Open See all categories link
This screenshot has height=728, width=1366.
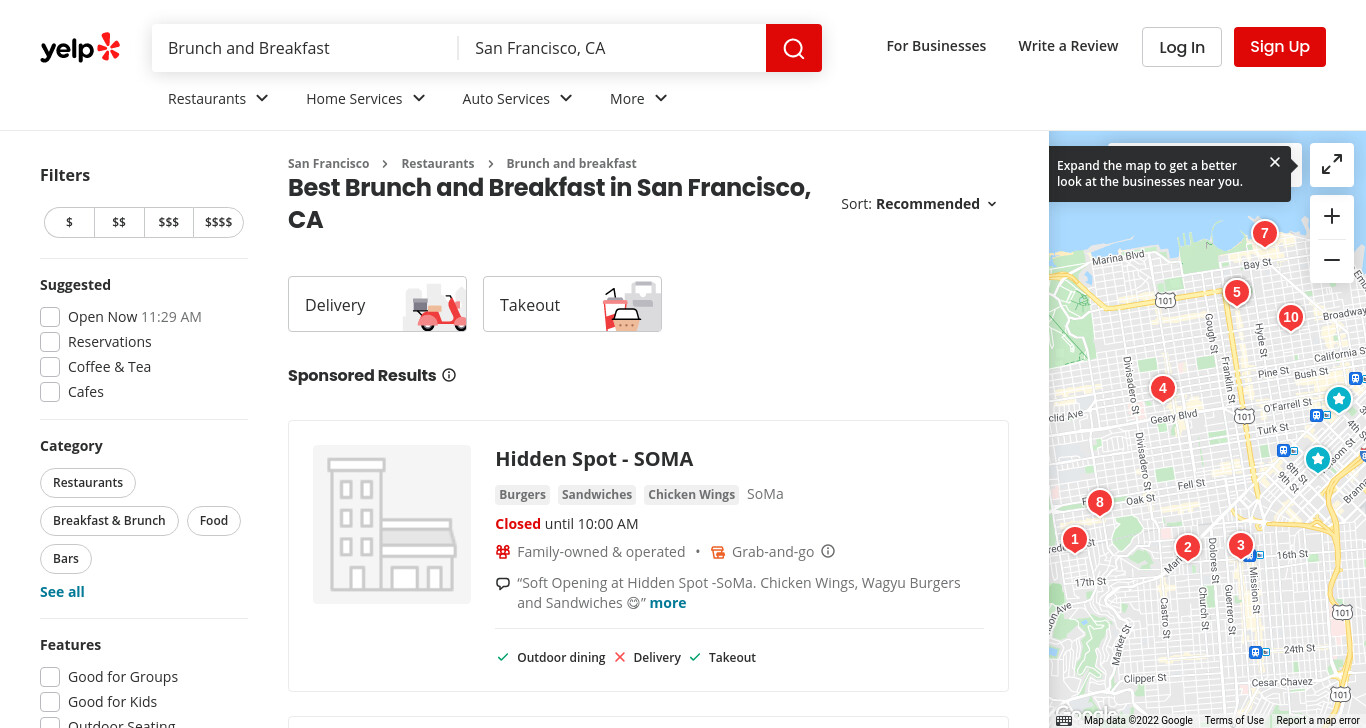(x=62, y=592)
